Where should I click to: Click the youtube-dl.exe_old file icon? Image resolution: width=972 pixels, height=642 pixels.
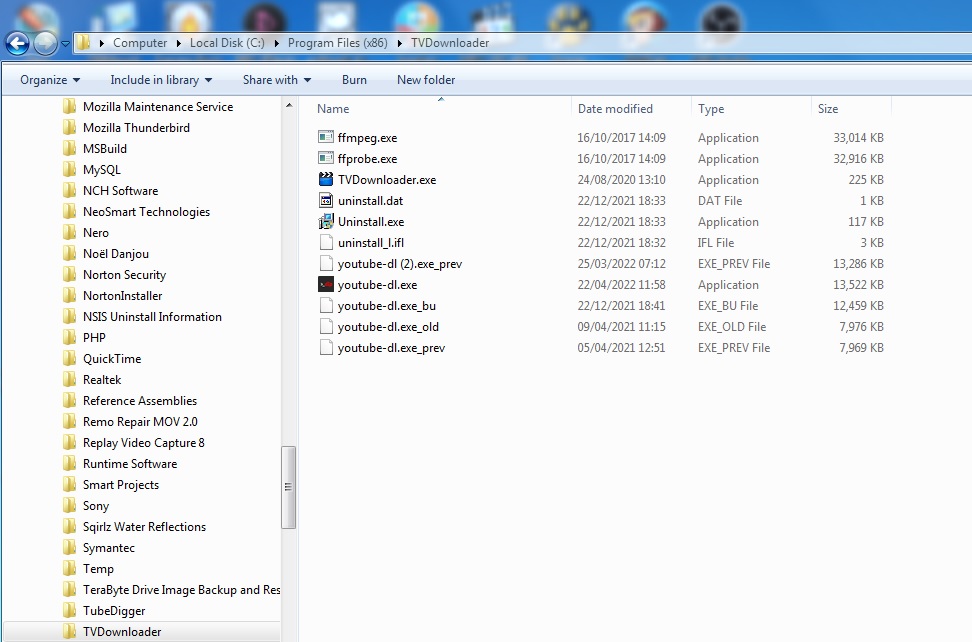[325, 327]
